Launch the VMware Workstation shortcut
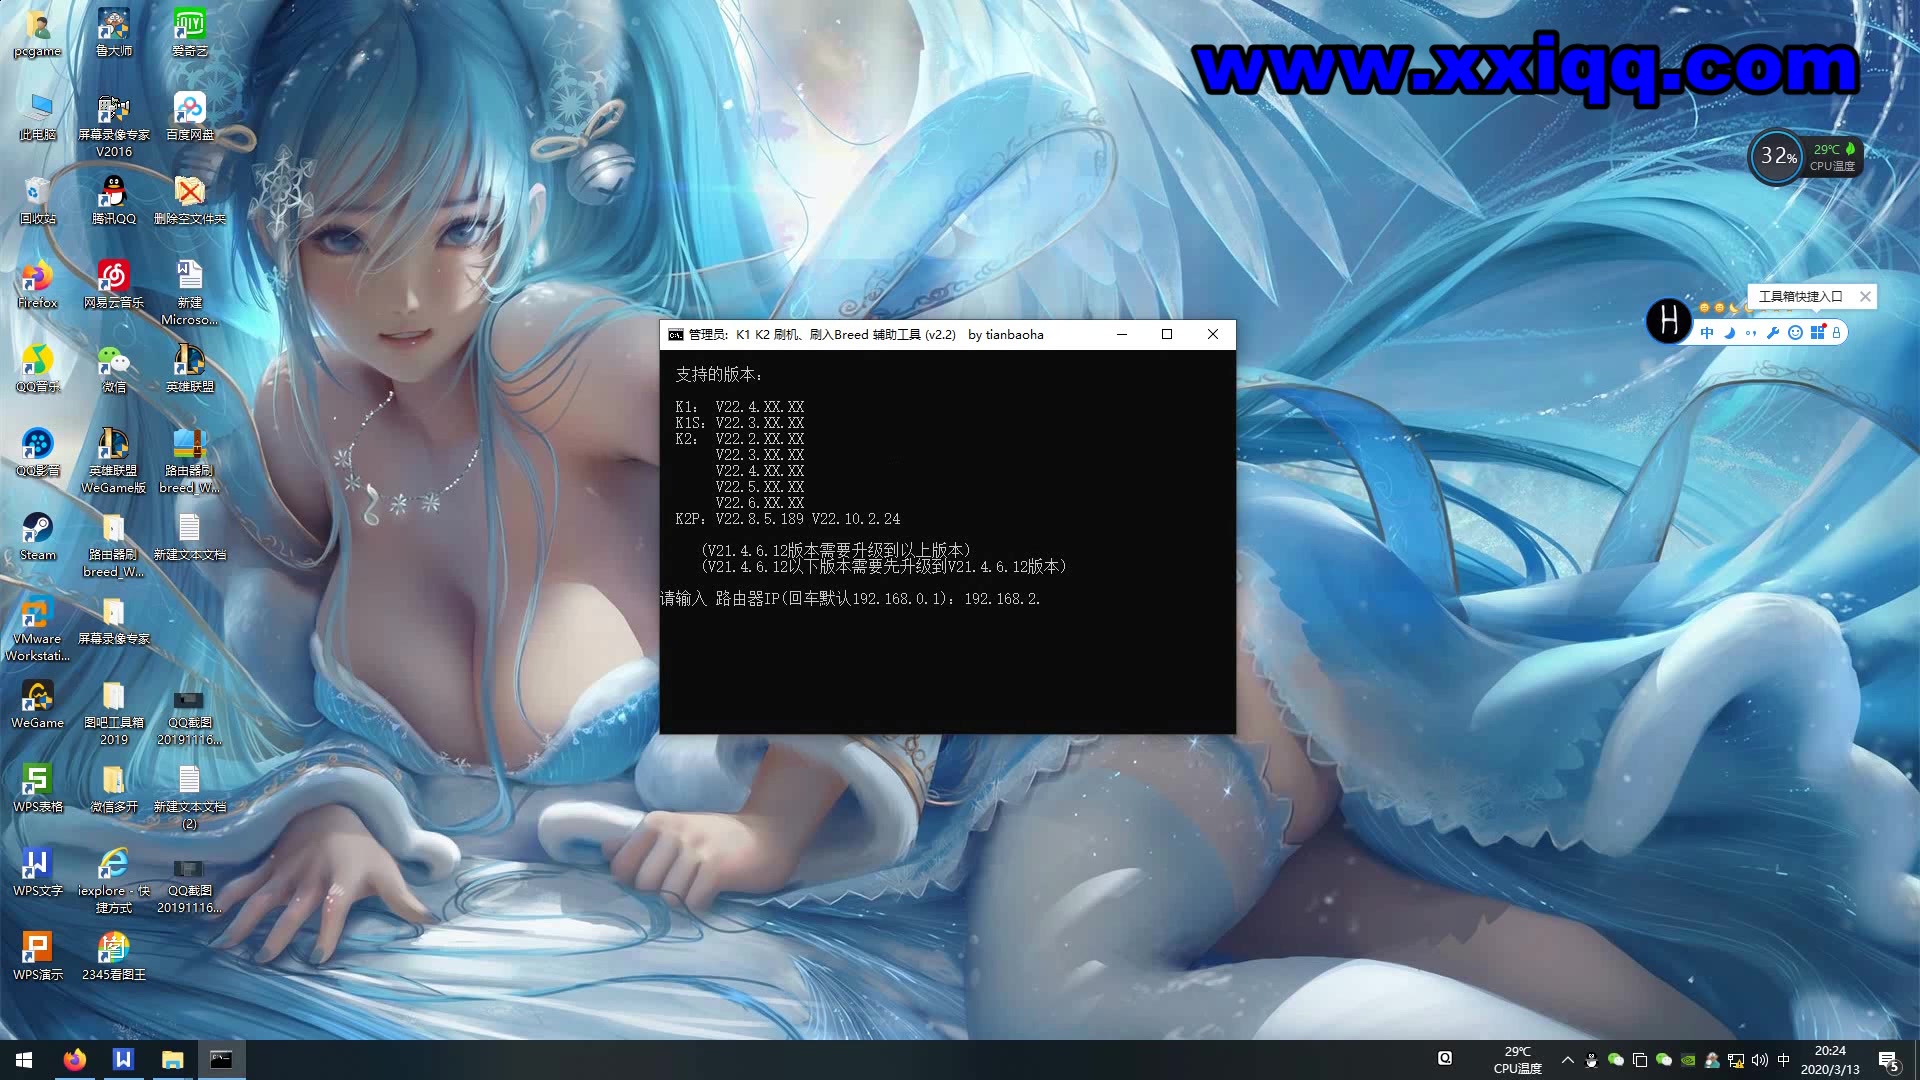The width and height of the screenshot is (1920, 1080). coord(37,612)
